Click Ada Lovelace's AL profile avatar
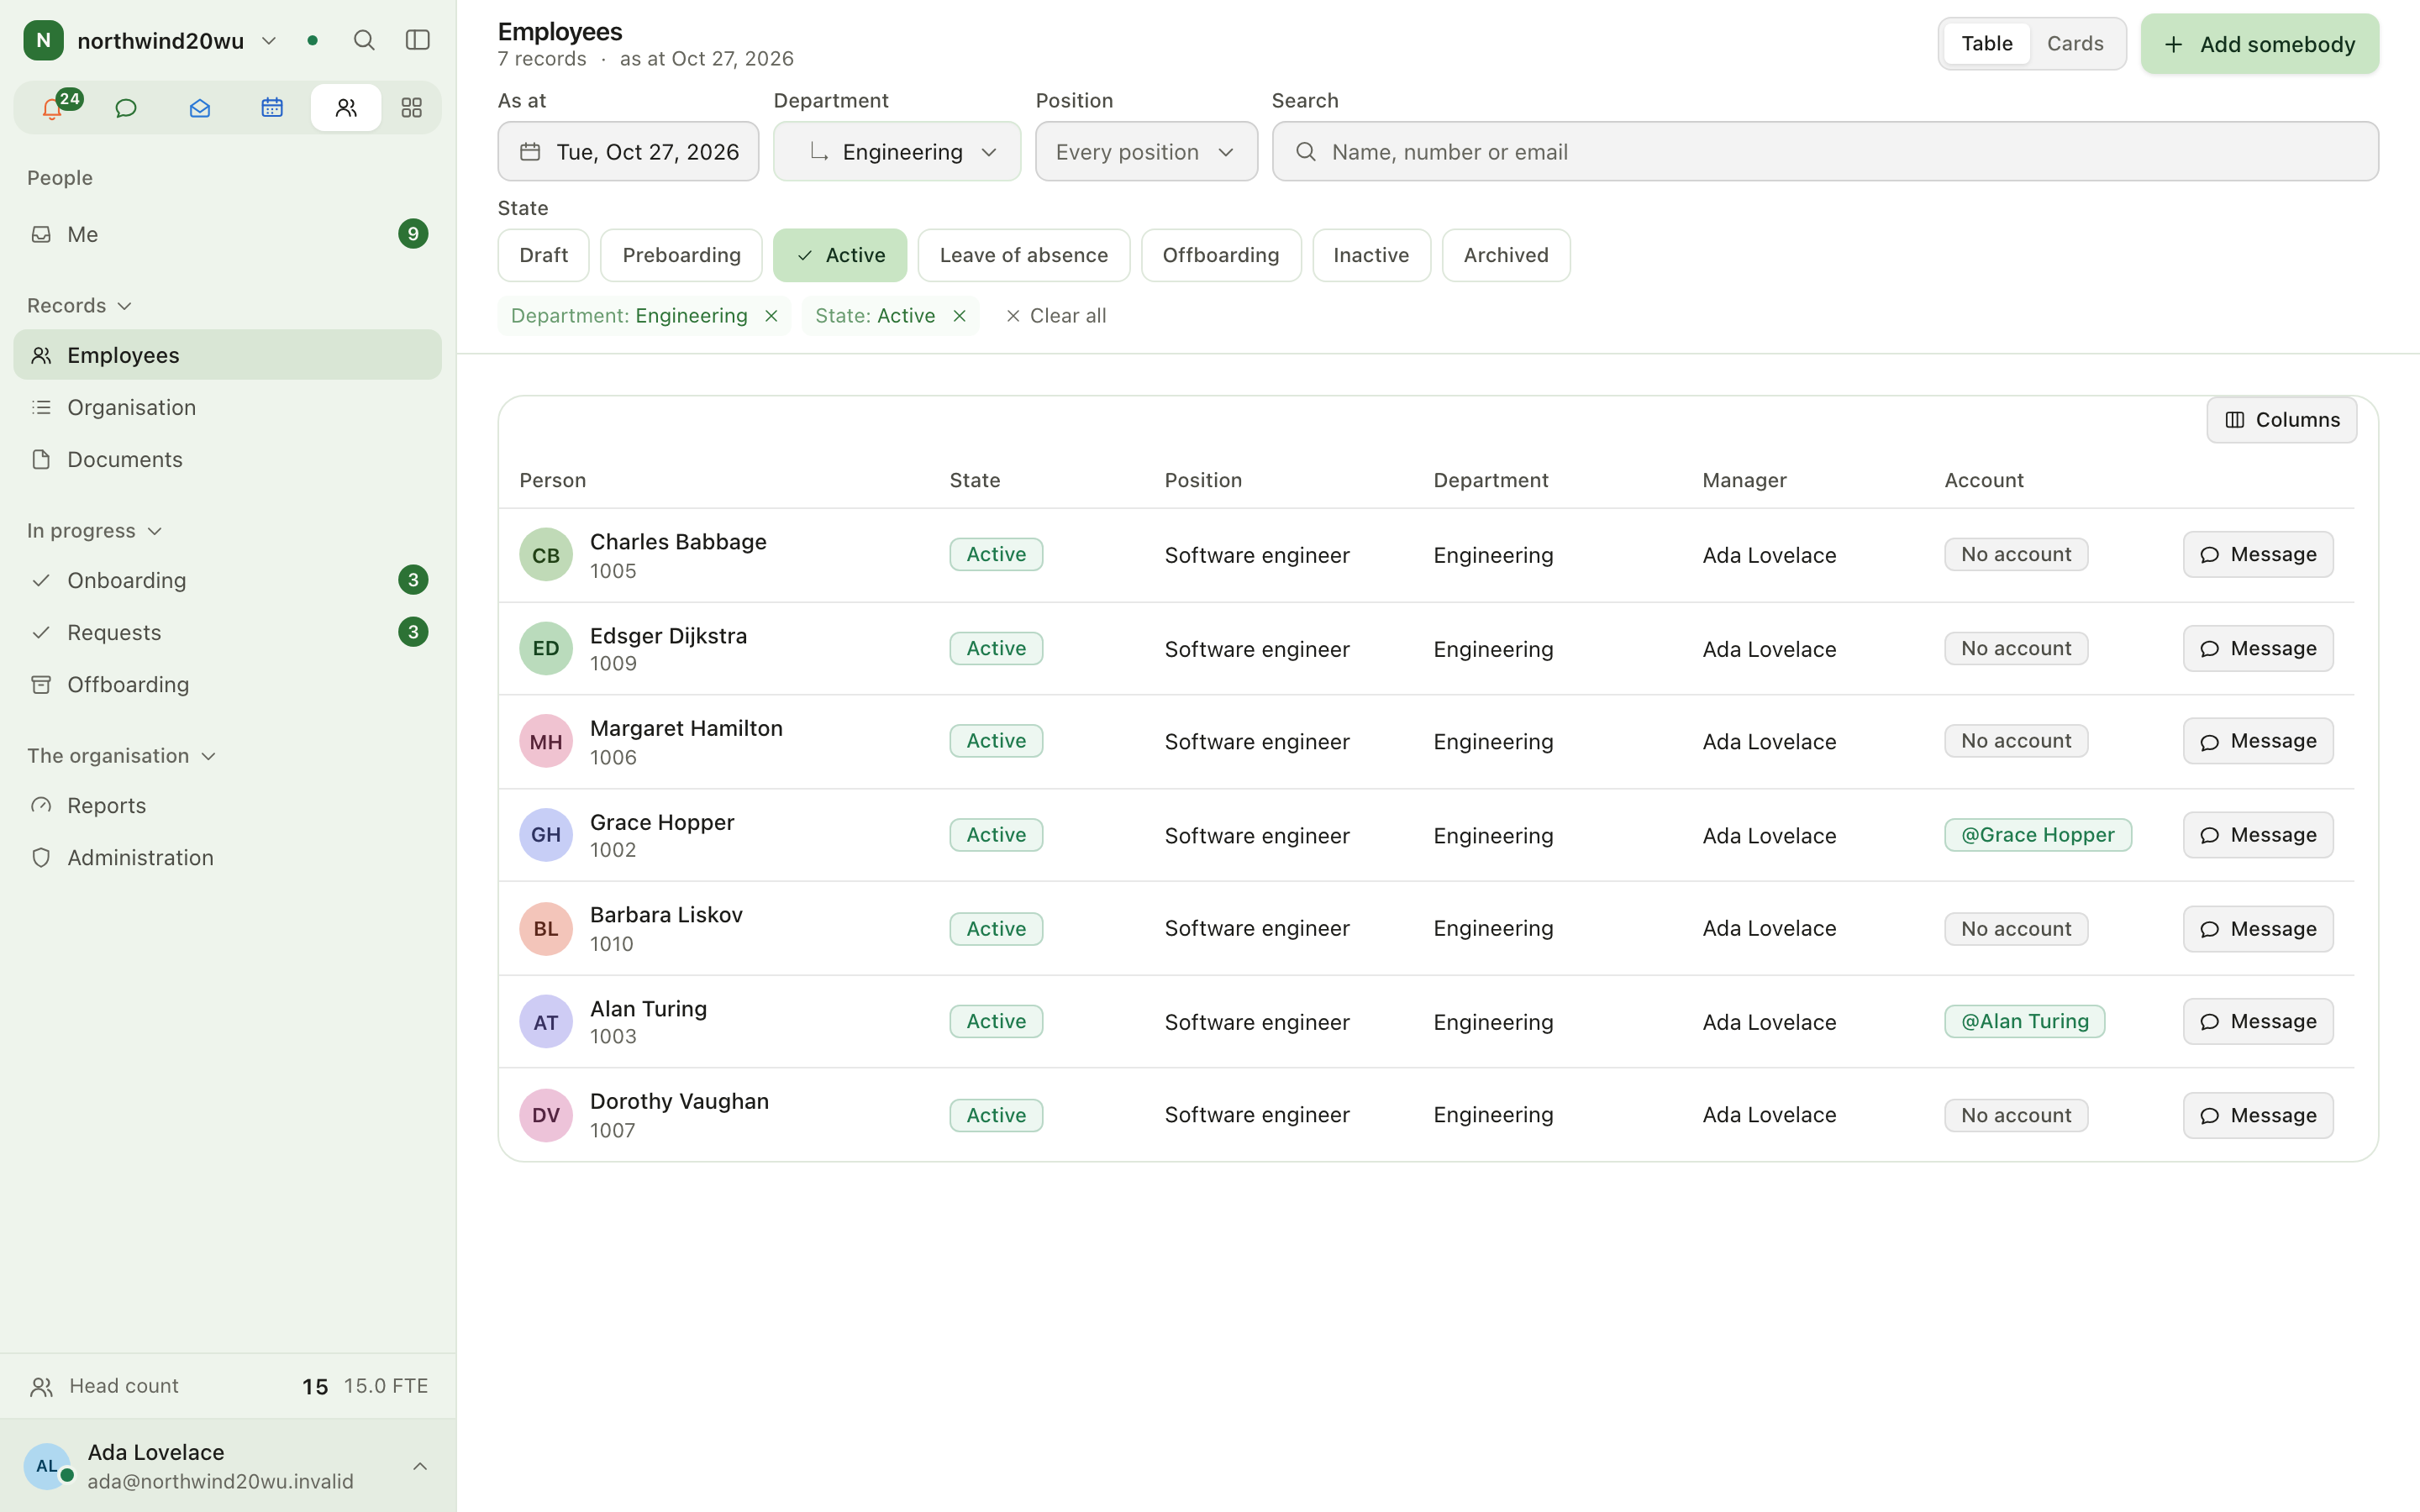 point(47,1466)
